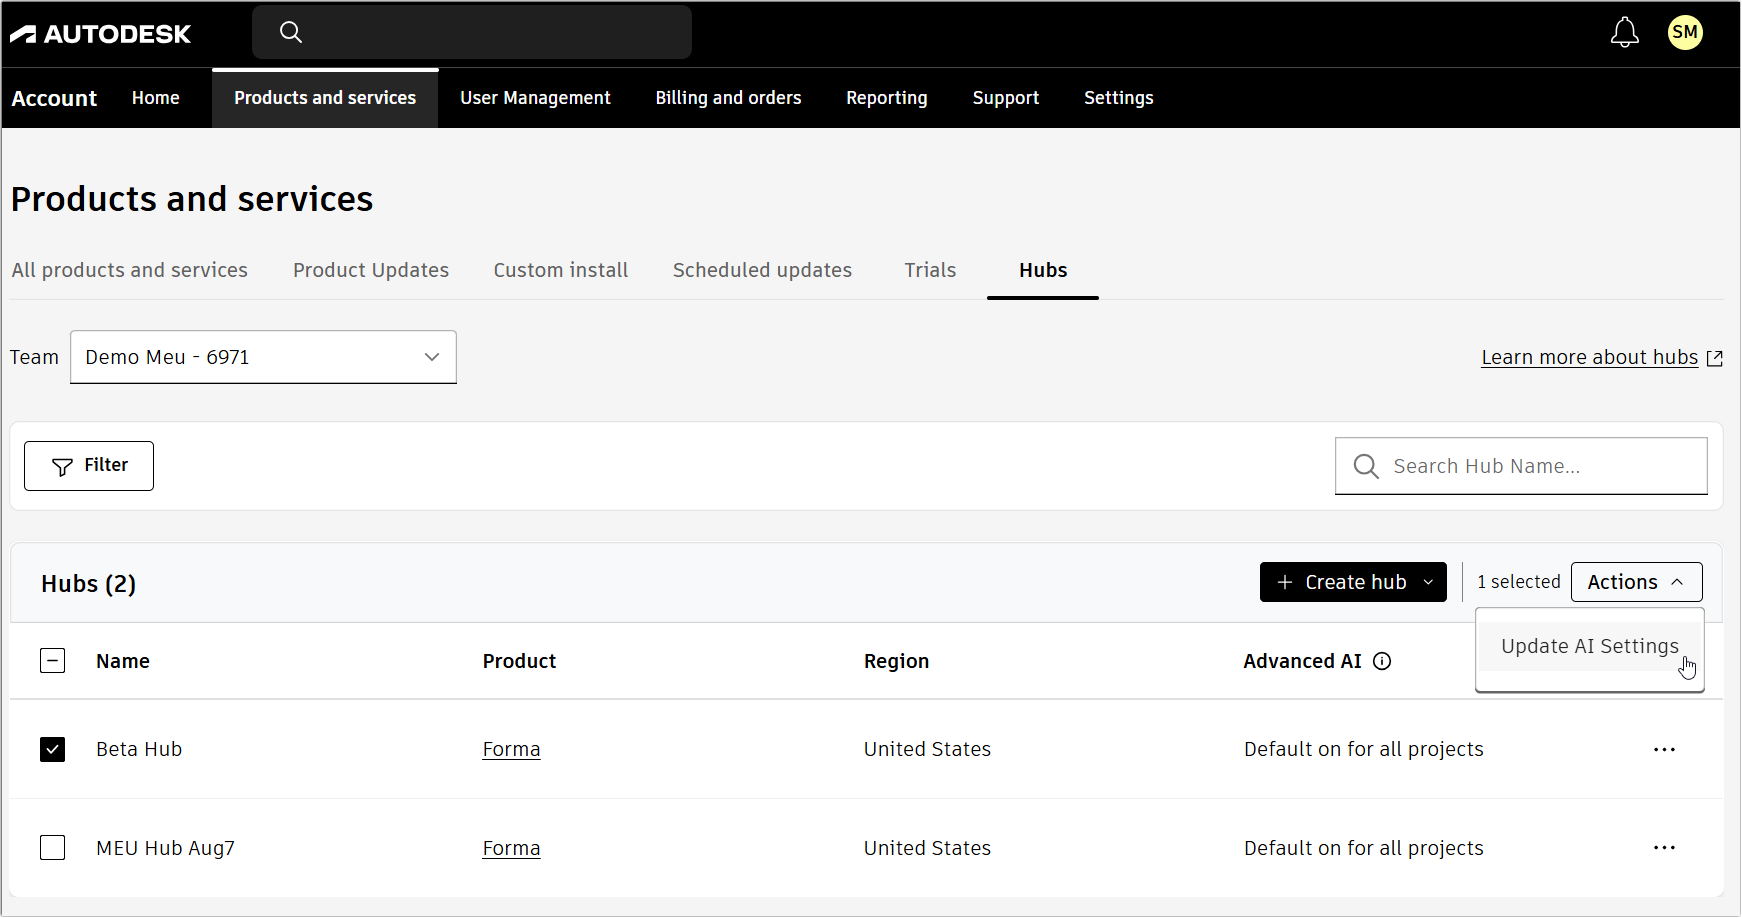Switch to Custom install tab
Screen dimensions: 1742x918
(x=561, y=270)
